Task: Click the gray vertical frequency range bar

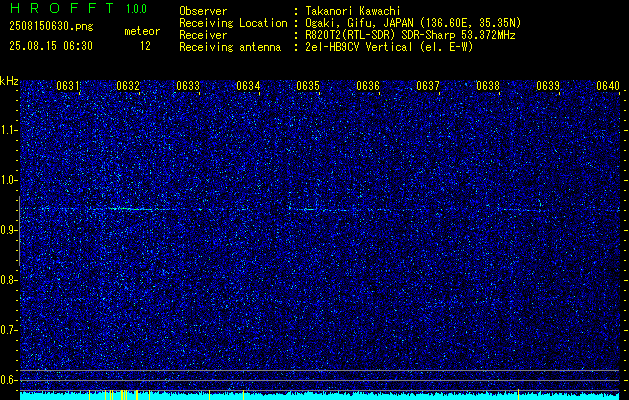Action: coord(19,231)
